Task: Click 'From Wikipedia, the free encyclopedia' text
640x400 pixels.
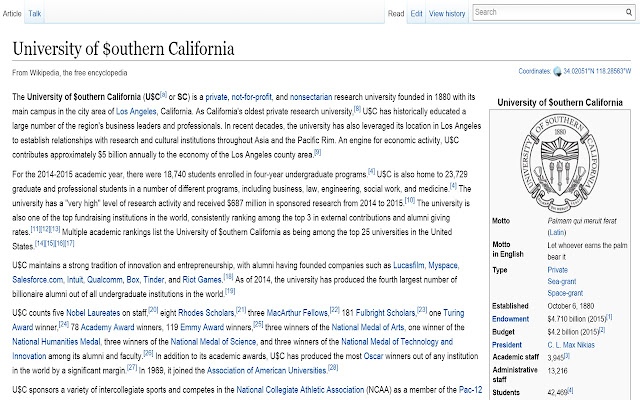Action: pyautogui.click(x=69, y=73)
